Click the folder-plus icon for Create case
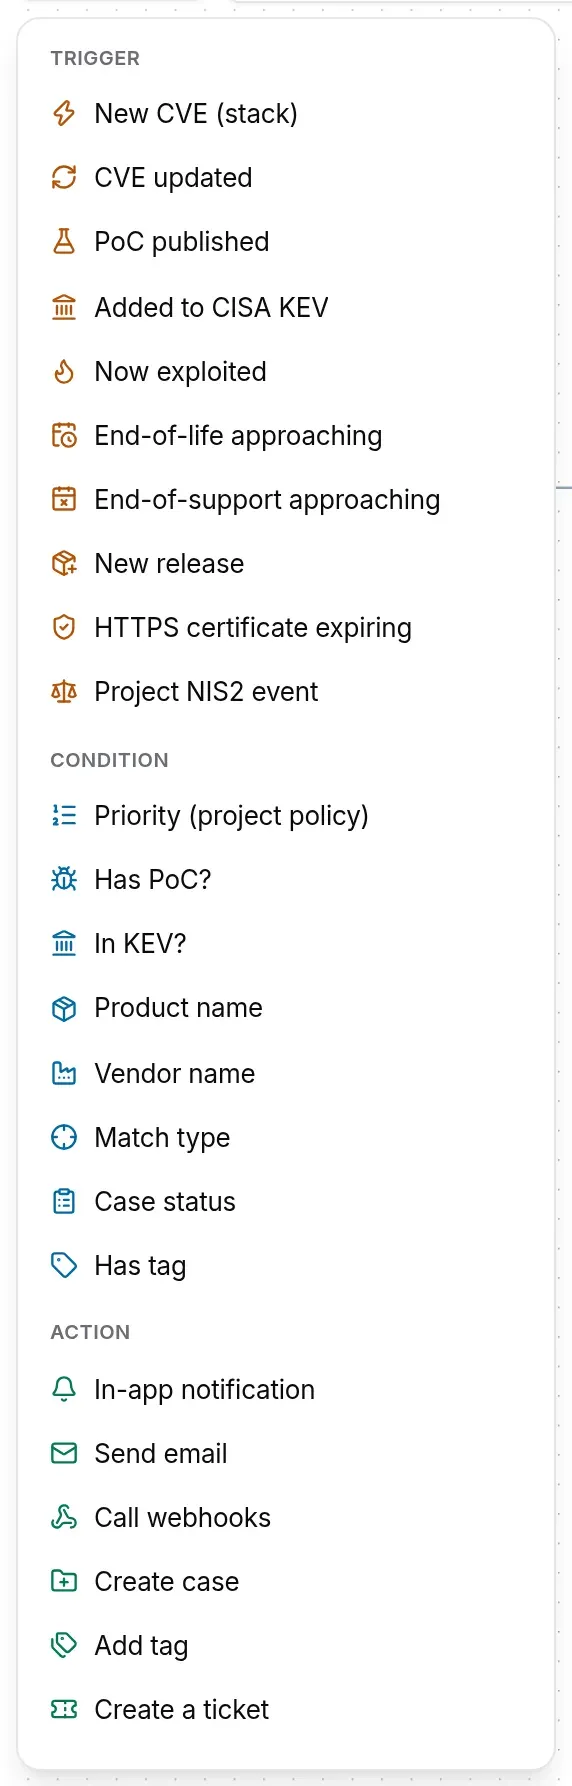Screen dimensions: 572x1786 tap(64, 1582)
